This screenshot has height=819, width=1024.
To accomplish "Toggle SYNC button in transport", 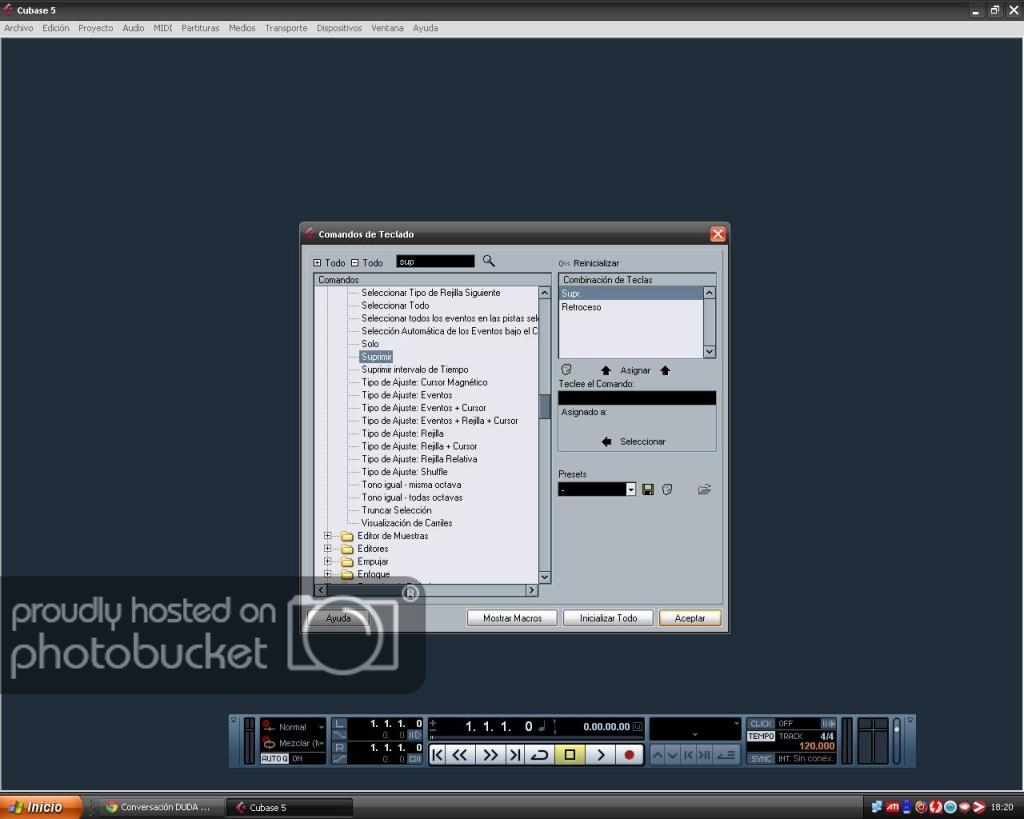I will tap(761, 758).
